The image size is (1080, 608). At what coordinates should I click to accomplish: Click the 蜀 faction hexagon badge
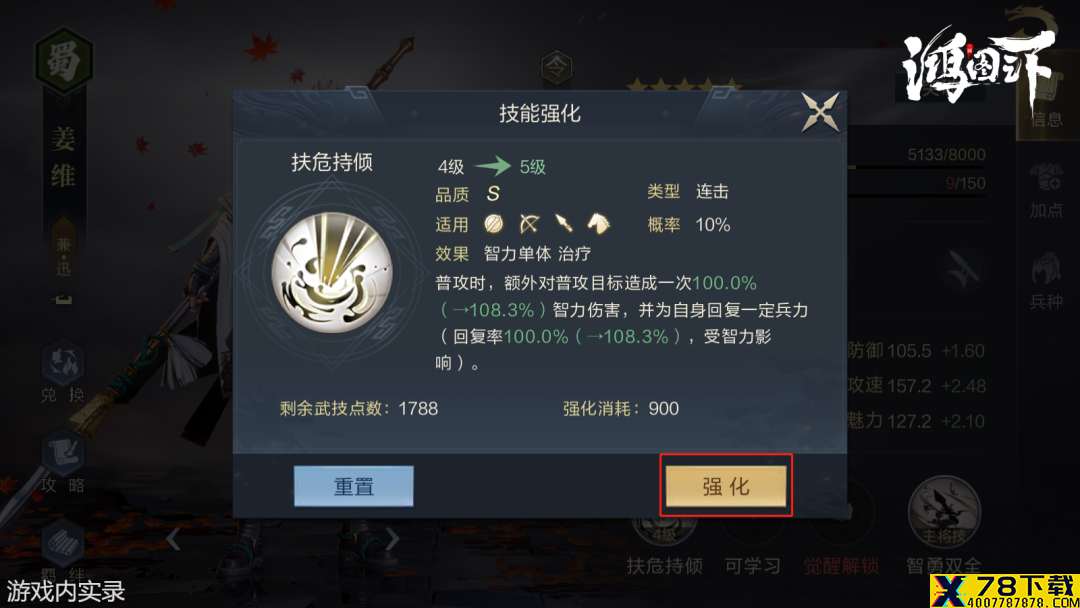click(63, 61)
